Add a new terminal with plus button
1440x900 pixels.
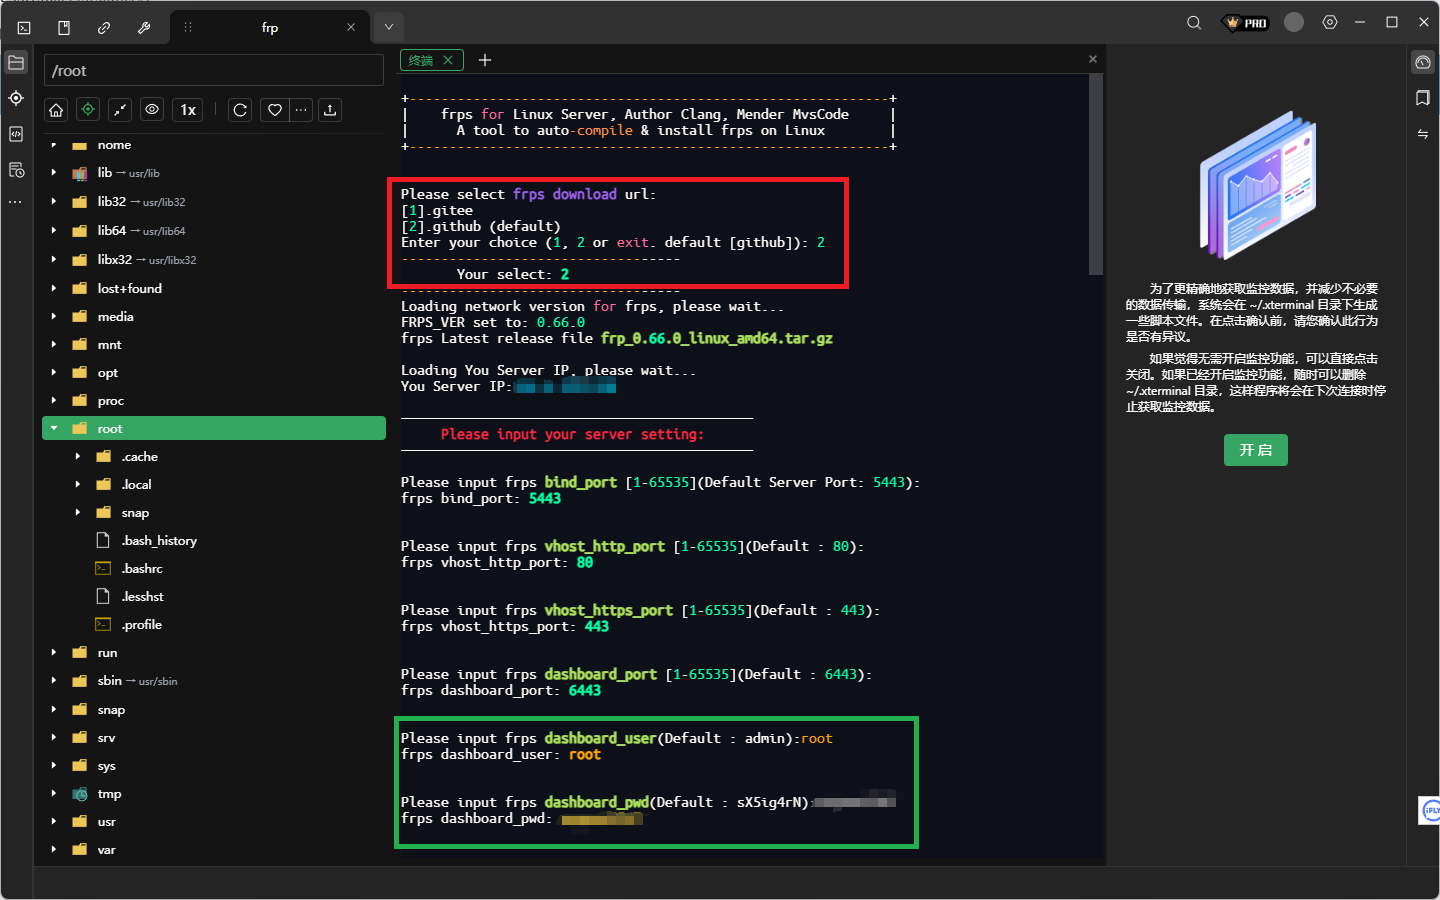[x=485, y=60]
